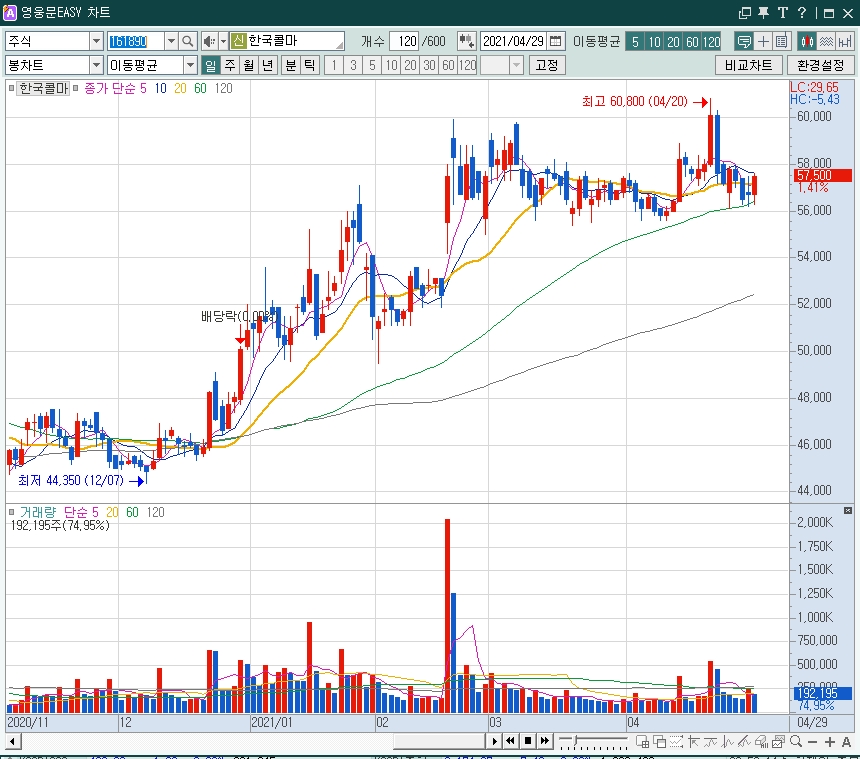
Task: Select the 10 interval button in second row
Action: (391, 65)
